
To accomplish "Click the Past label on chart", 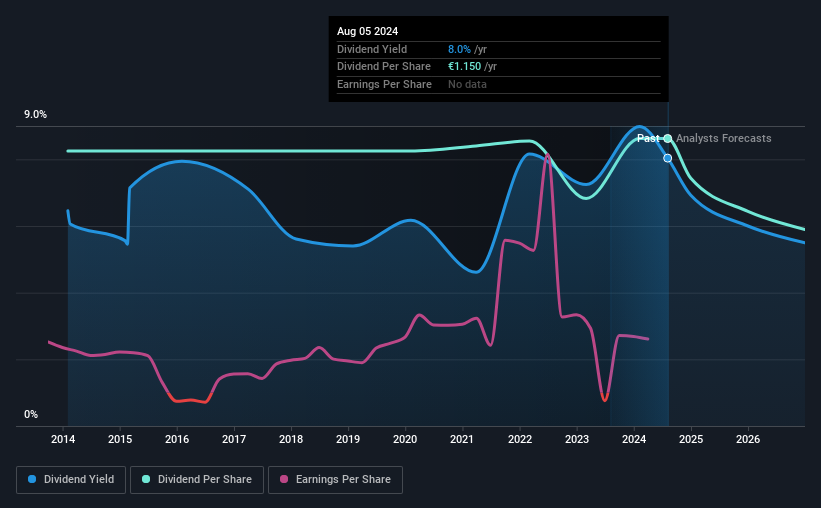I will point(648,138).
